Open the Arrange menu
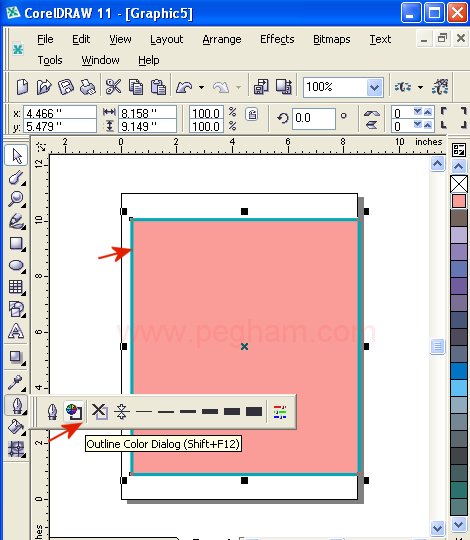The image size is (470, 540). click(x=222, y=39)
